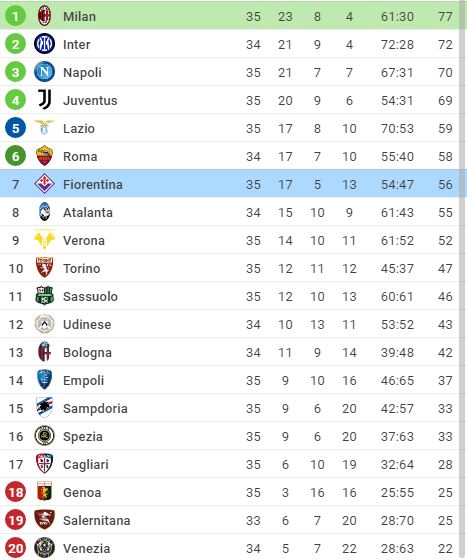Click the Inter club logo

[44, 44]
